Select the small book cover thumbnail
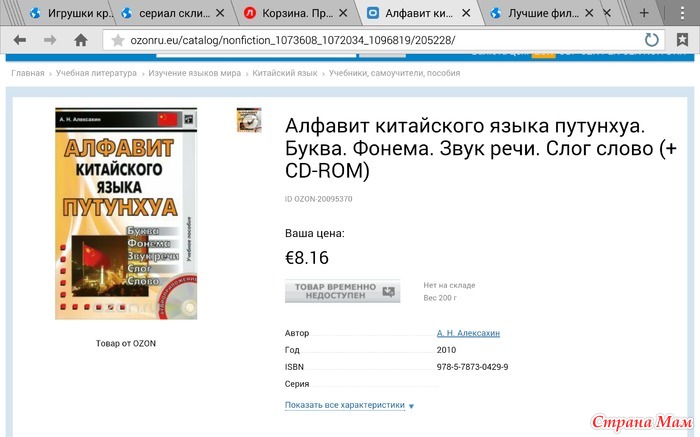Screen dimensions: 700x437 [x=249, y=120]
